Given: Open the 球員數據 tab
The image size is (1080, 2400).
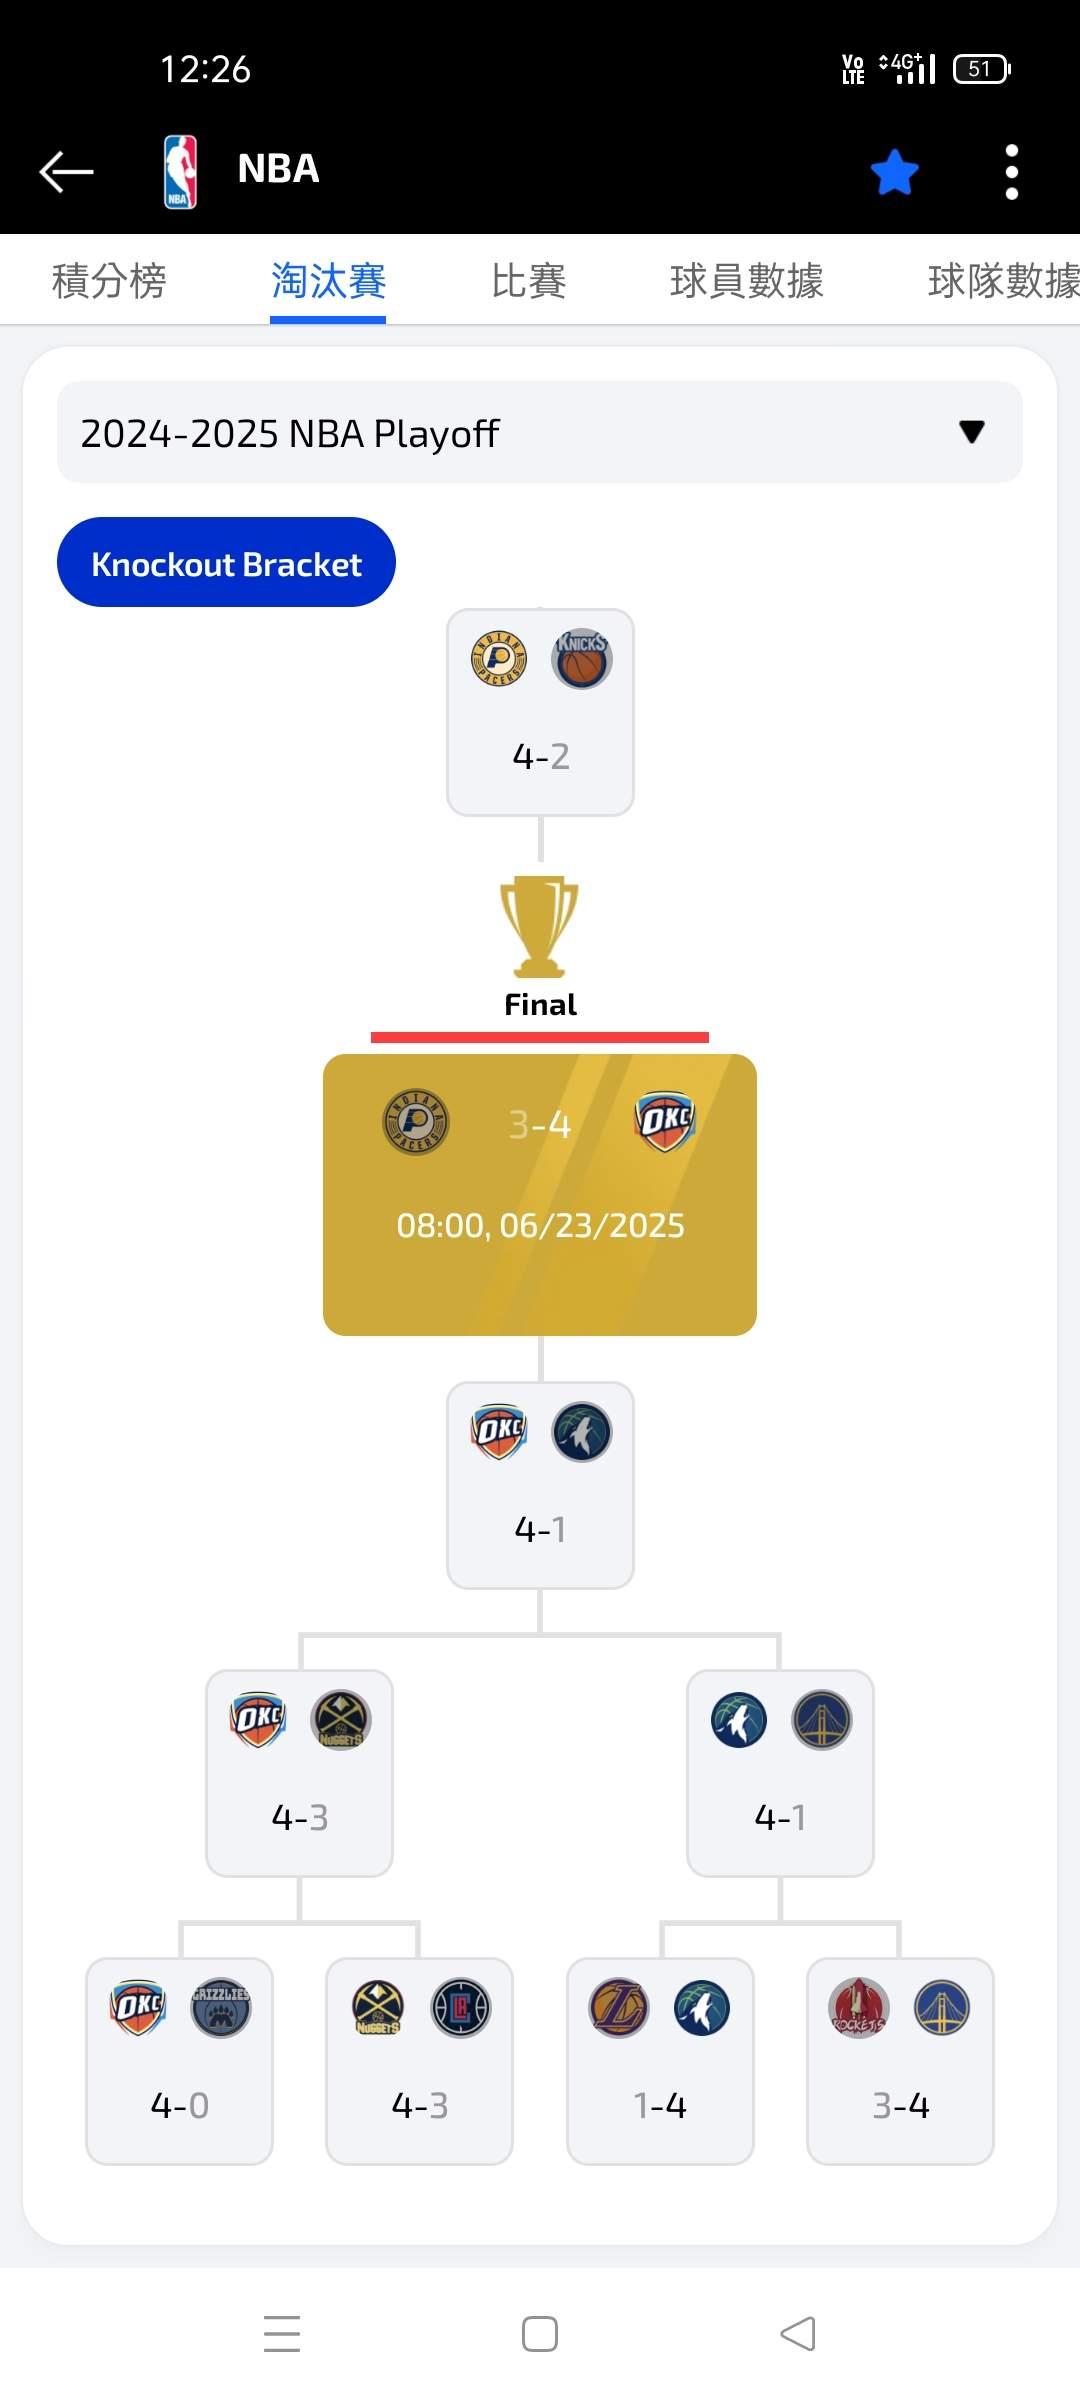Looking at the screenshot, I should pos(746,281).
